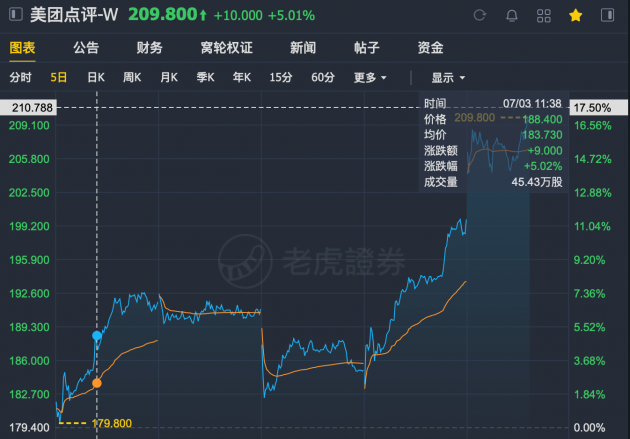This screenshot has height=439, width=630.
Task: Refresh the stock quote
Action: [480, 15]
